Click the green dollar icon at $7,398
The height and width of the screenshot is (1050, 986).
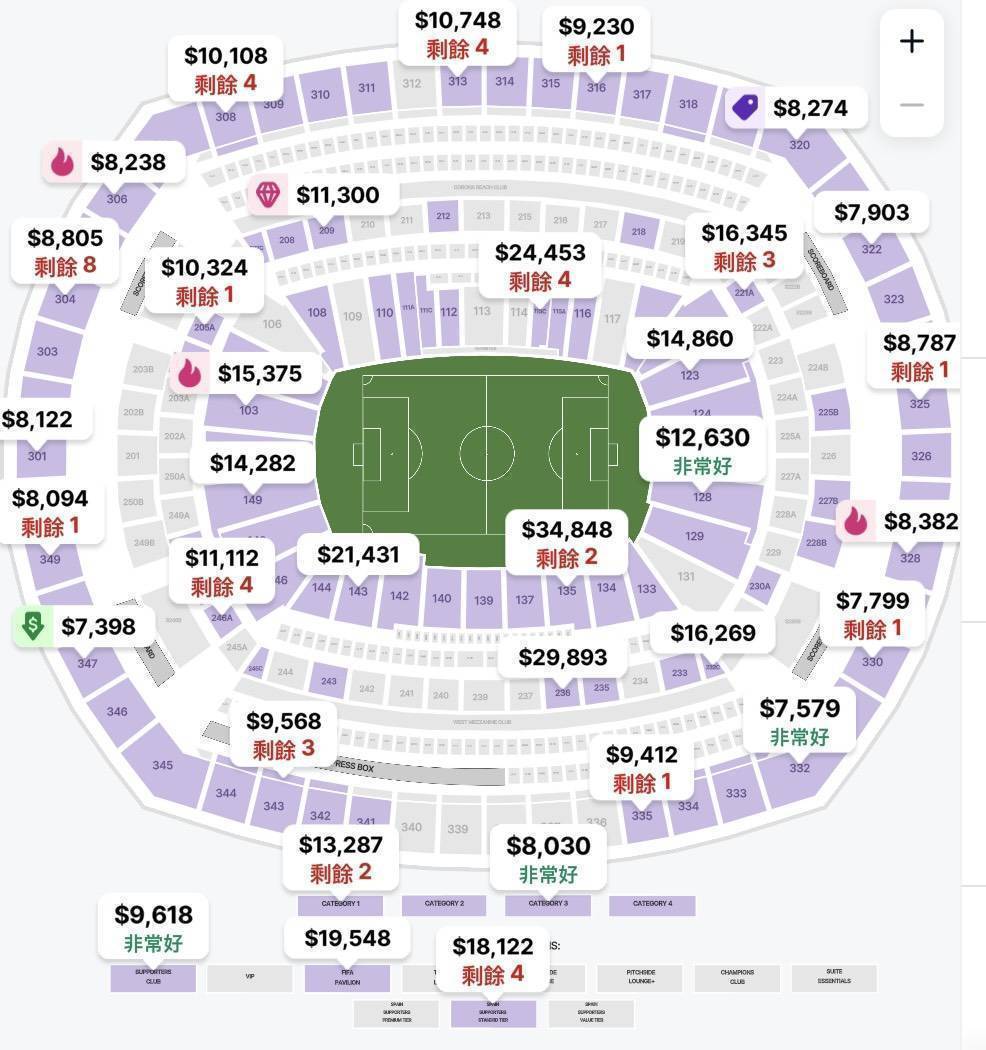click(33, 627)
